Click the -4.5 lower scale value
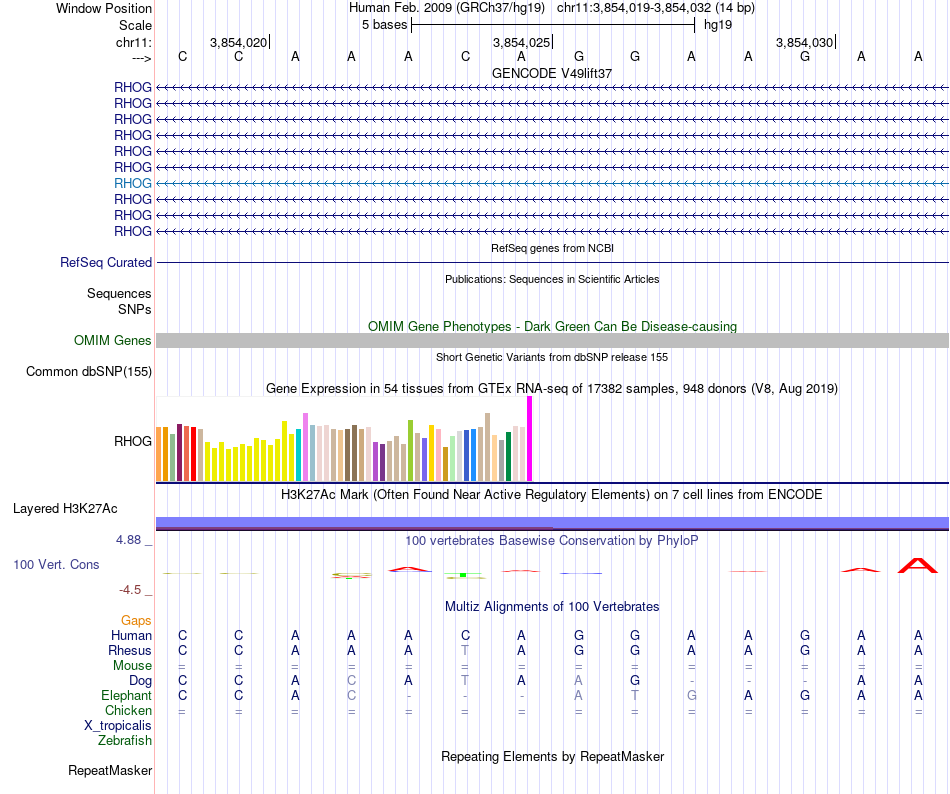The image size is (950, 794). [130, 589]
